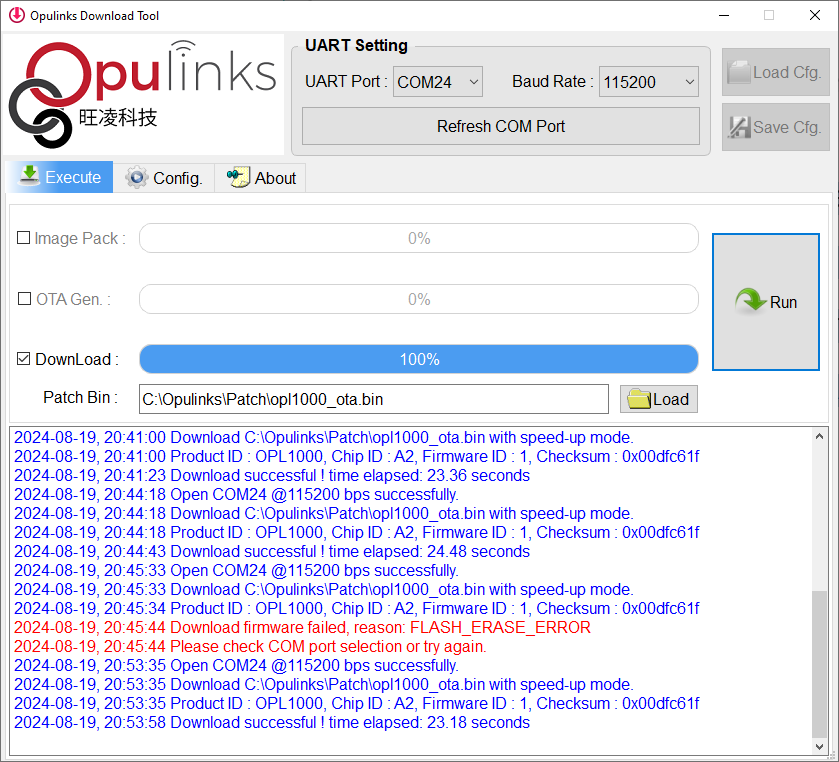The image size is (839, 762).
Task: Click the Save Cfg. button
Action: tap(775, 127)
